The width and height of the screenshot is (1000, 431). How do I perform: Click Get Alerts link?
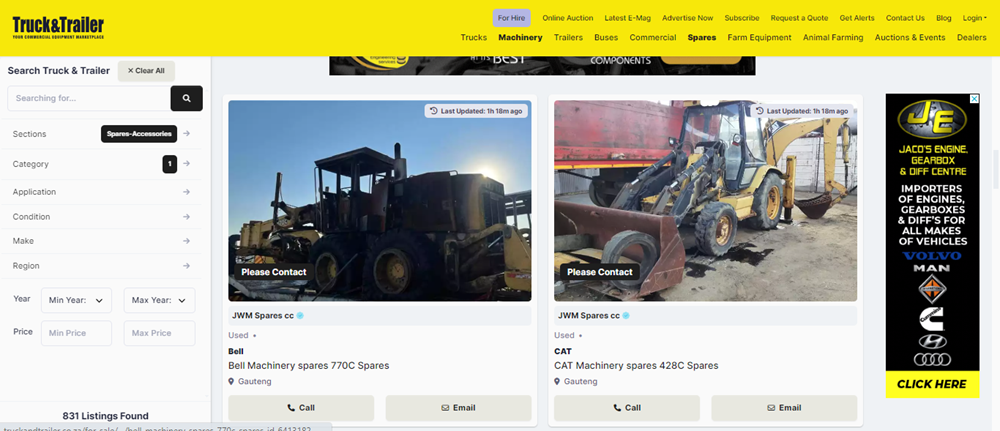tap(857, 18)
